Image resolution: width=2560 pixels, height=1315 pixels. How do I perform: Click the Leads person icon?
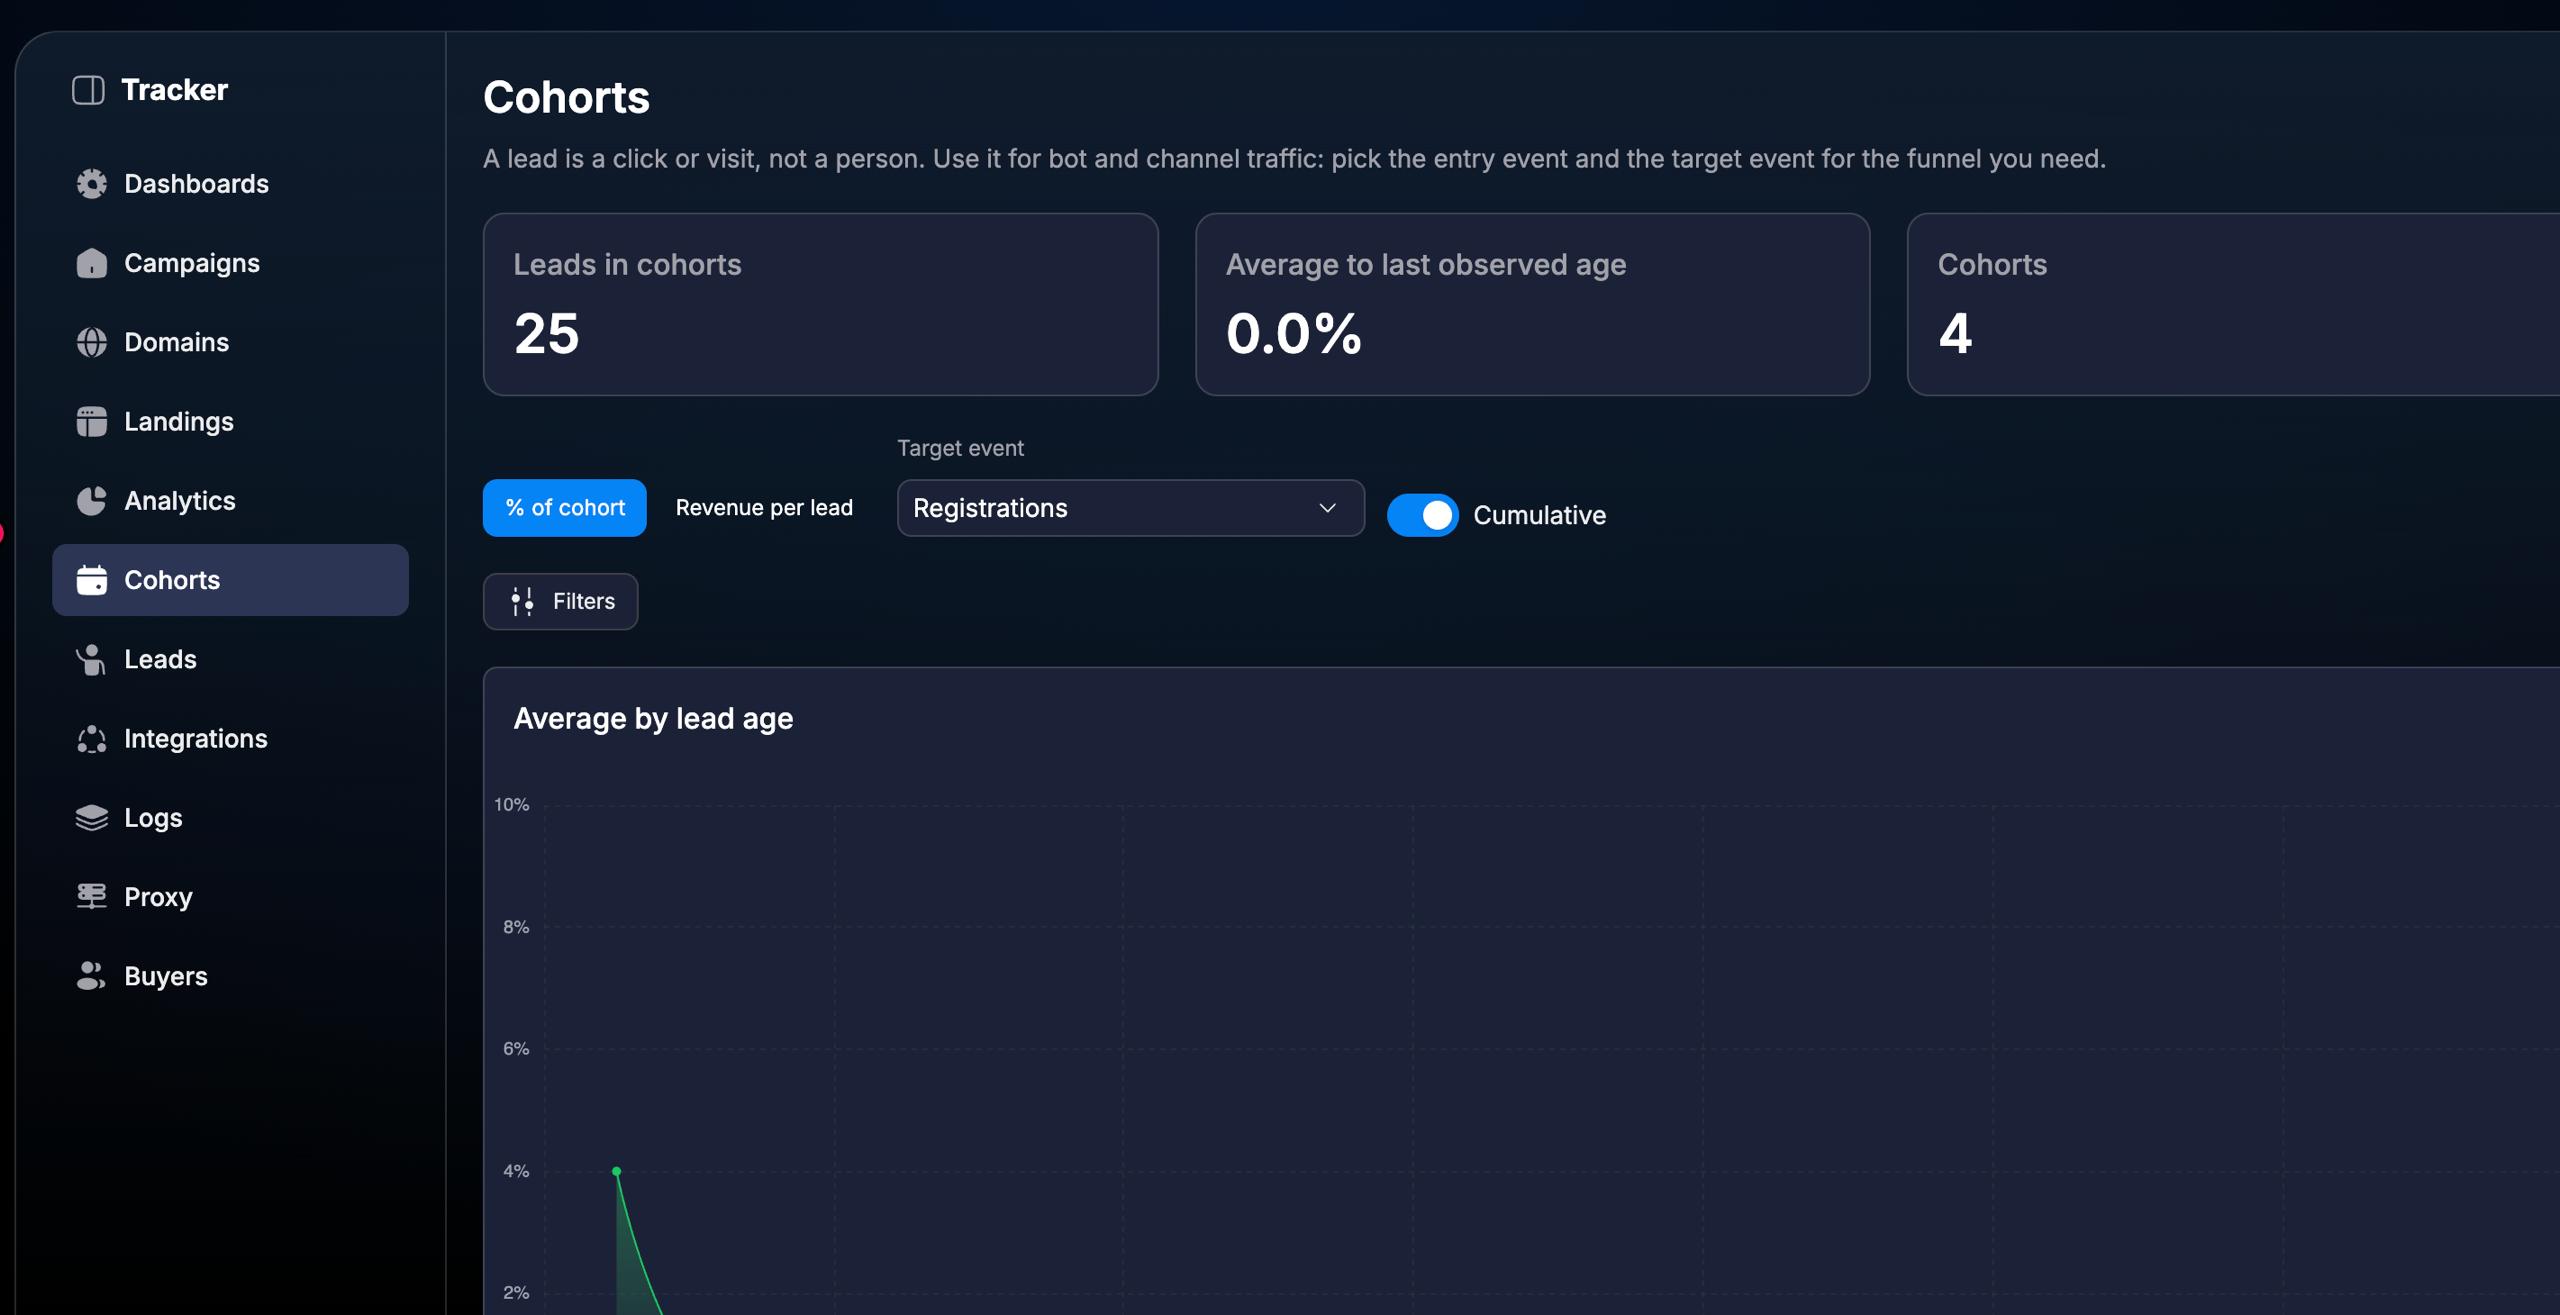coord(91,659)
